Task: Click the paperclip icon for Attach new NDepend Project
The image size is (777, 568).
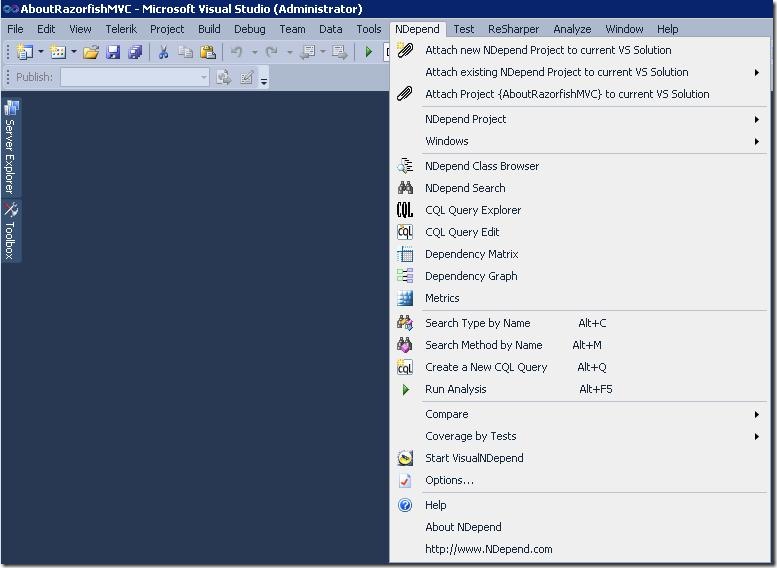Action: tap(405, 50)
